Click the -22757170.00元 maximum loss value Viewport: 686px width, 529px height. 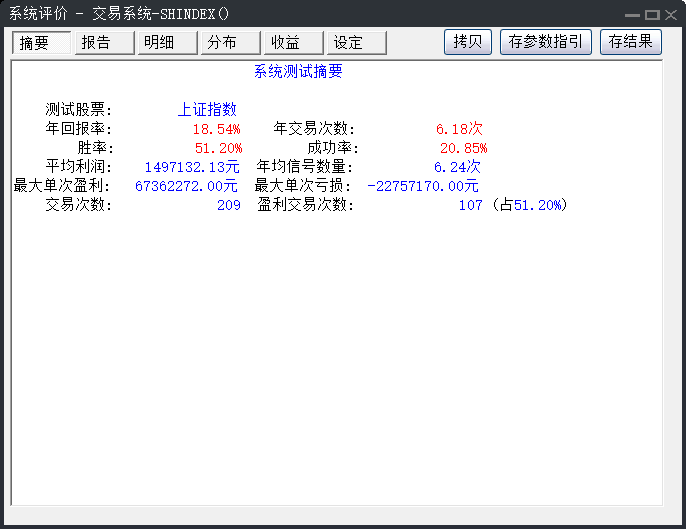click(423, 186)
